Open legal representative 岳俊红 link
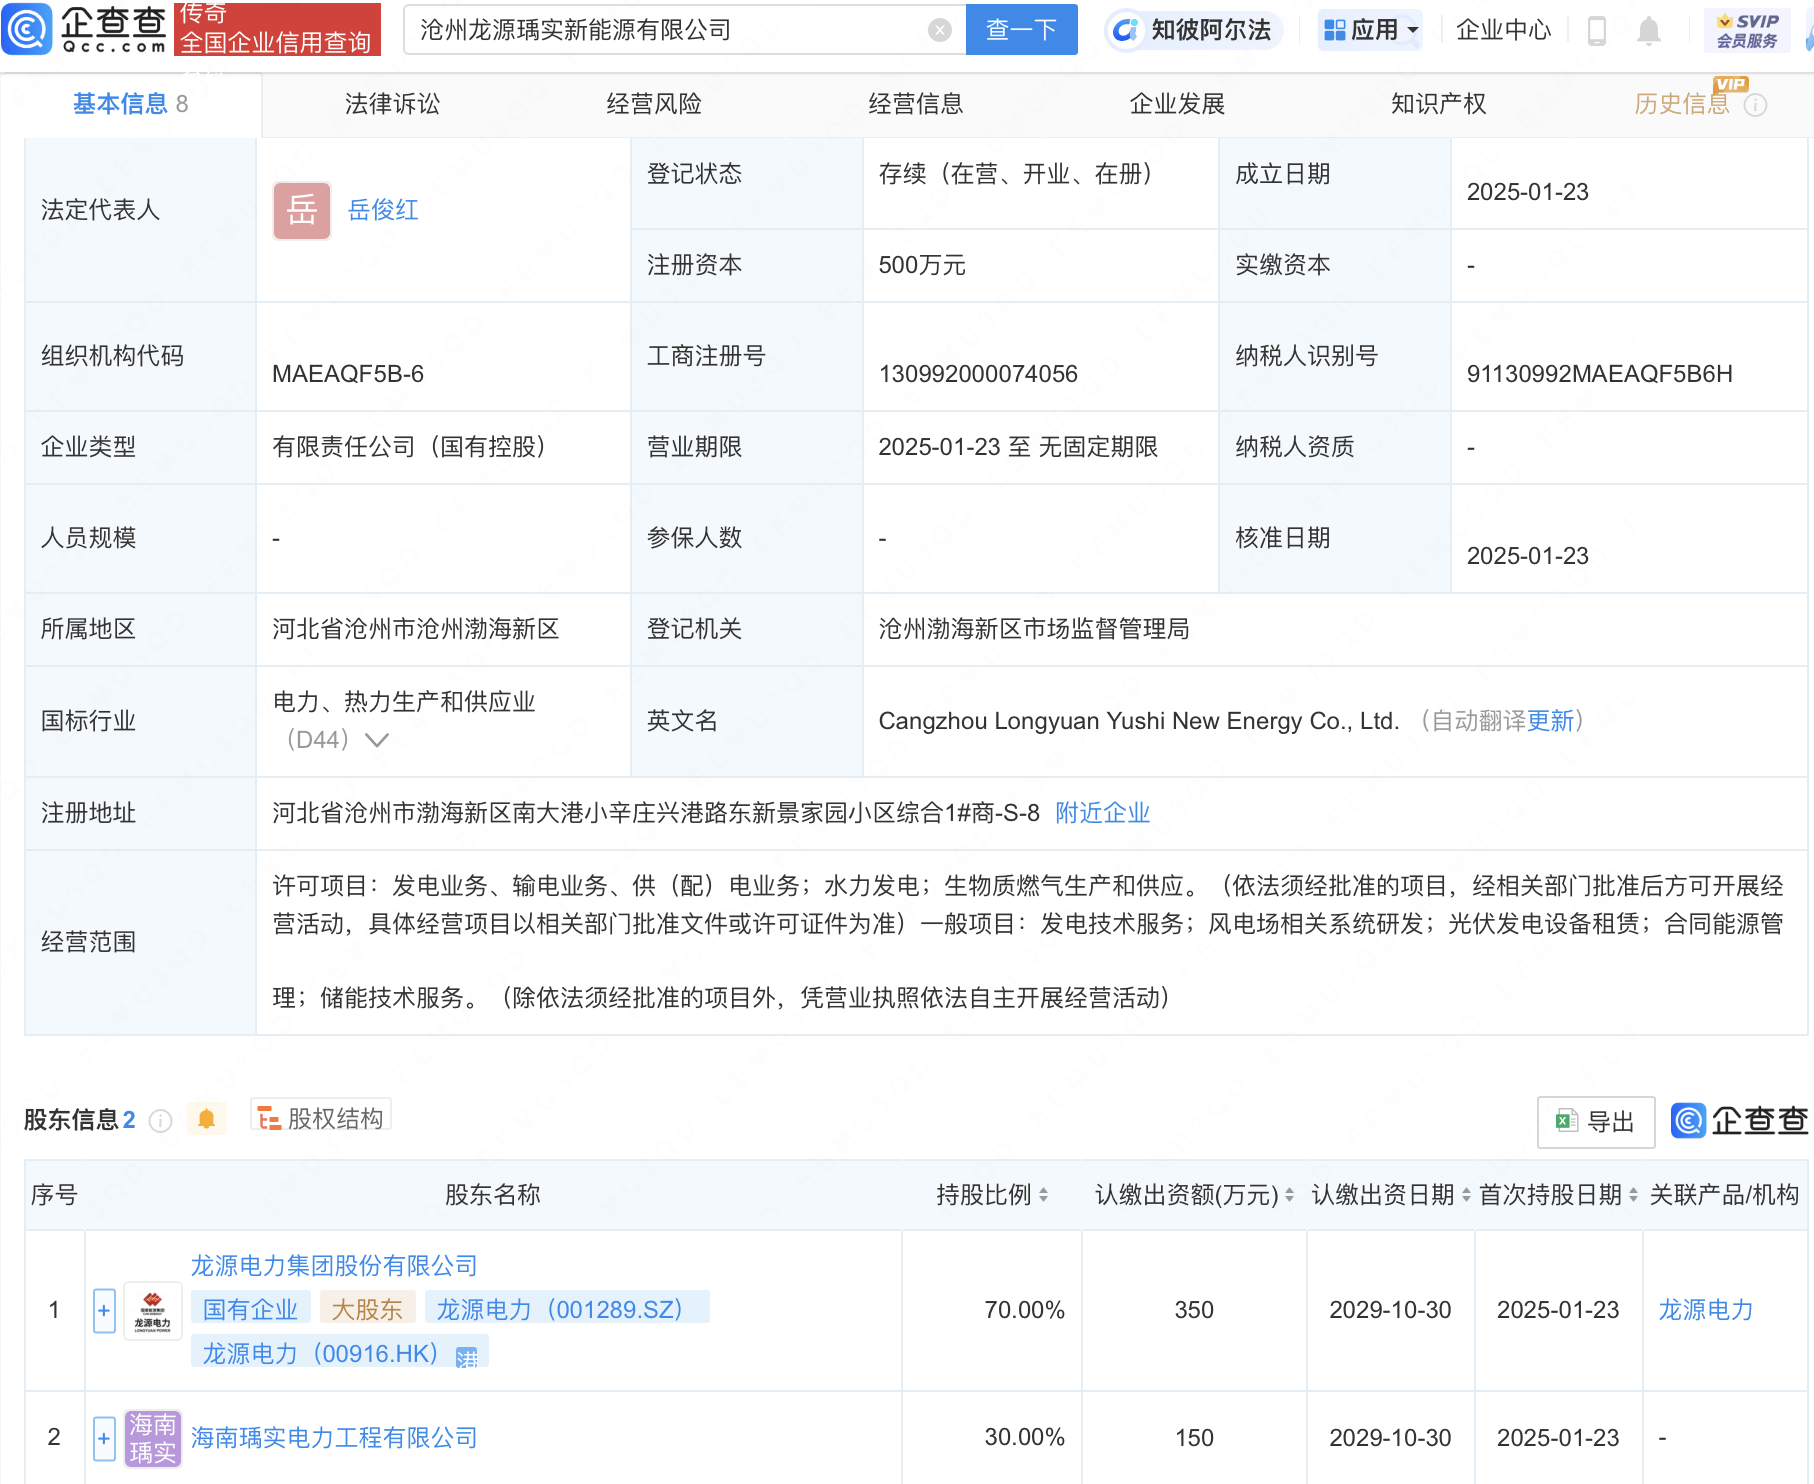The image size is (1814, 1484). tap(383, 210)
